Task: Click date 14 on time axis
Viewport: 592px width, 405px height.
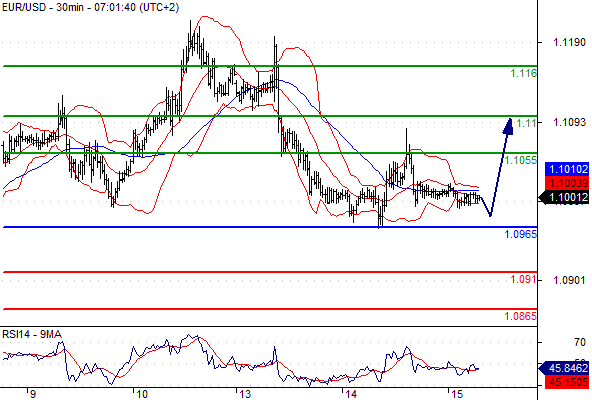Action: click(351, 394)
